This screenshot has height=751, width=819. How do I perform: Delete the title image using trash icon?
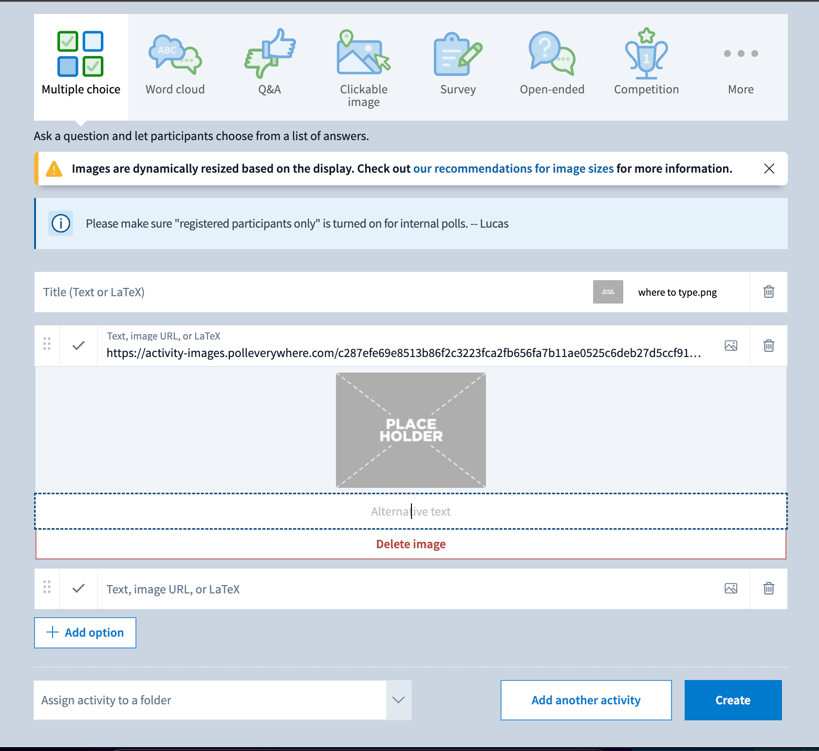[769, 292]
